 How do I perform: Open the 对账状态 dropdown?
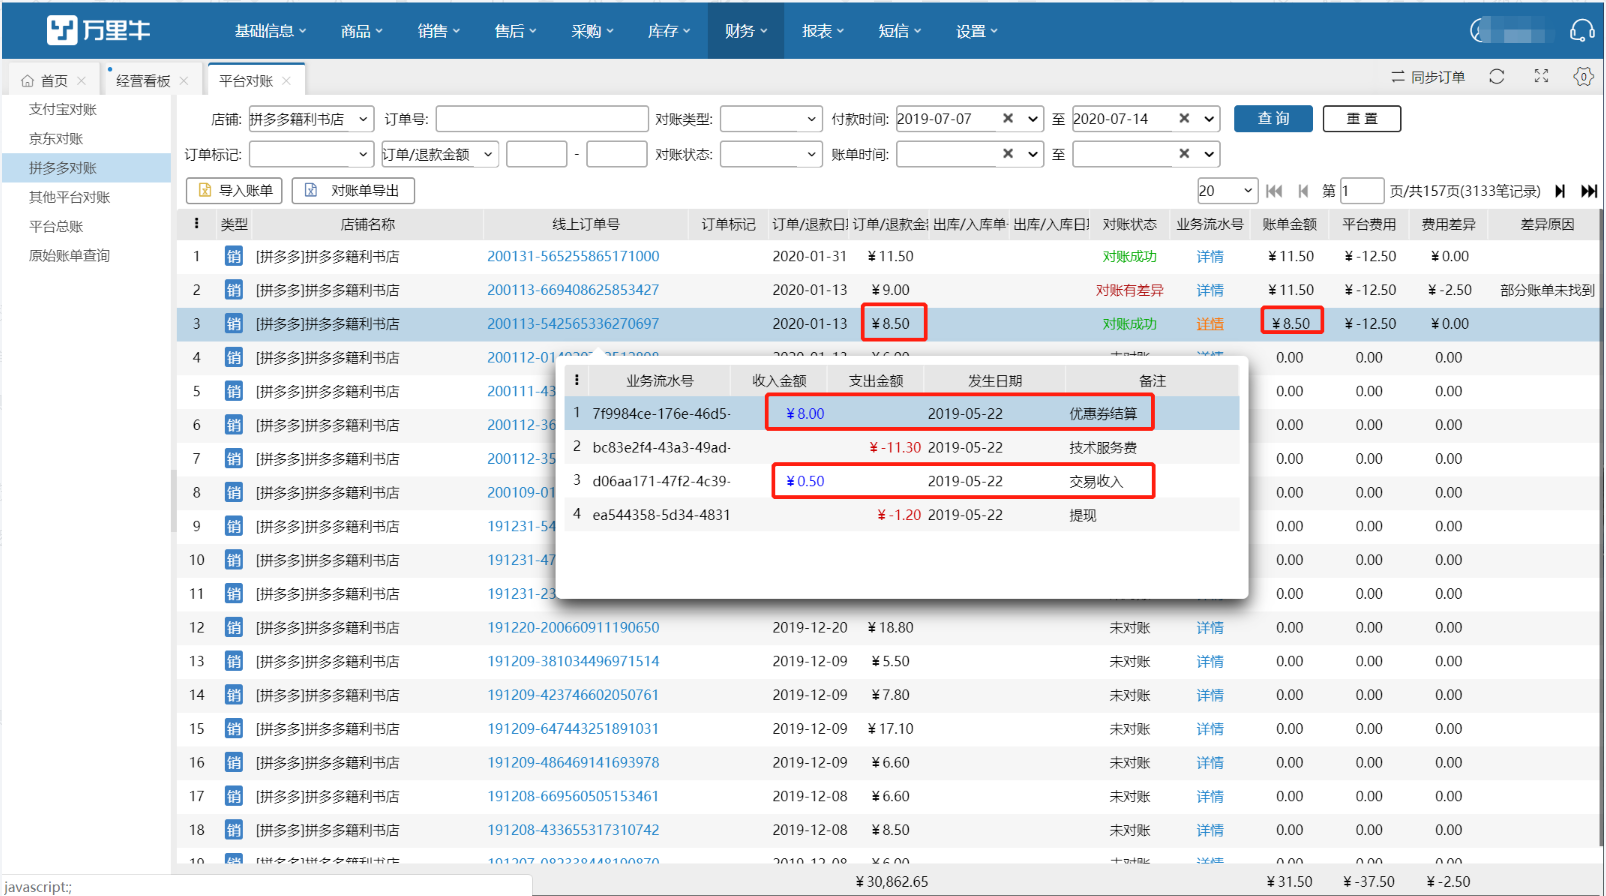pyautogui.click(x=771, y=154)
